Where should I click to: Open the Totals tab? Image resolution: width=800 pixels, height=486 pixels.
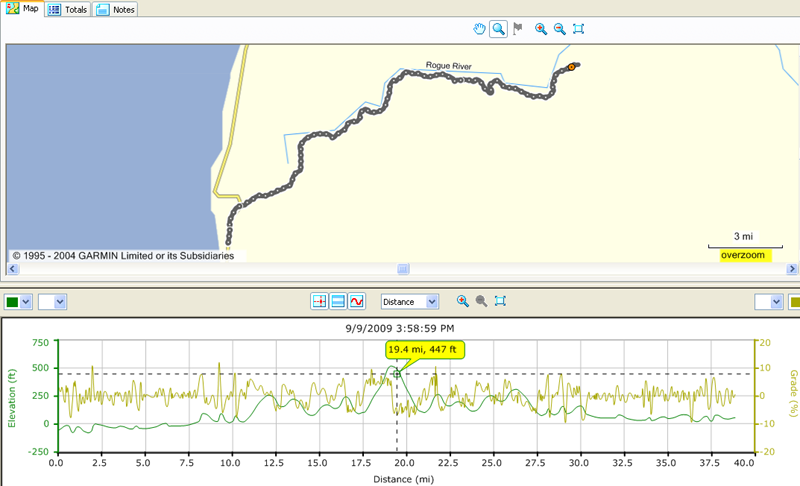68,10
